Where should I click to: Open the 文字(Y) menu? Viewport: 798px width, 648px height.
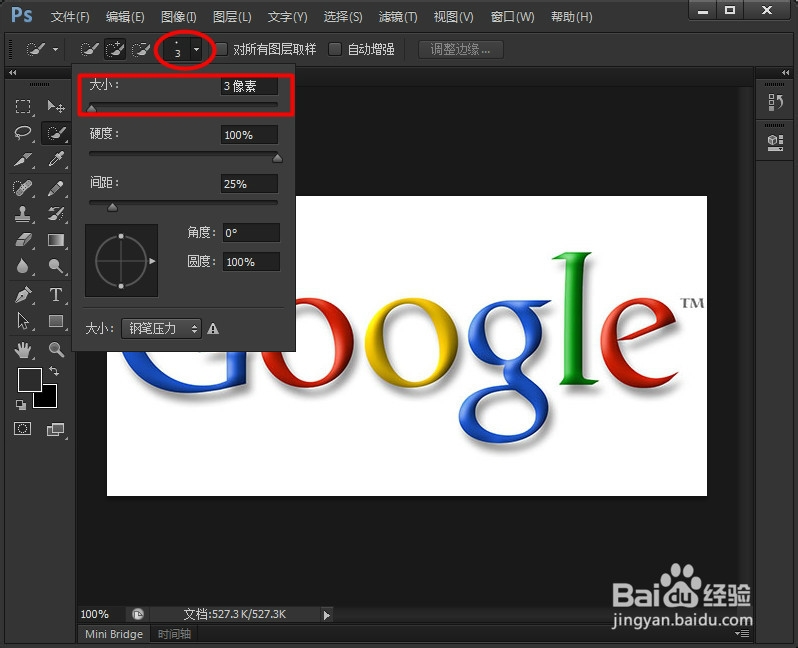click(288, 17)
